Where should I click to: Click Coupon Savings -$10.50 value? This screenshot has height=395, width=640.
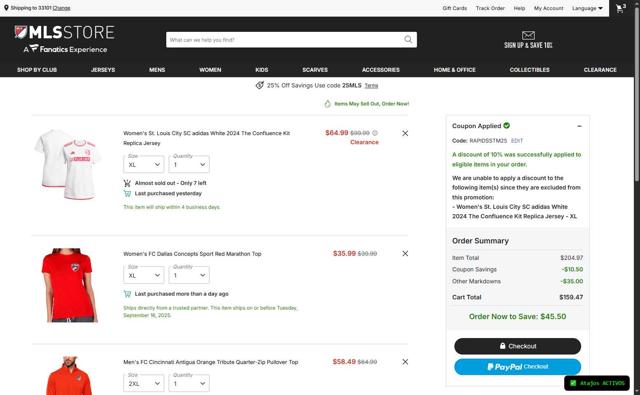[572, 269]
